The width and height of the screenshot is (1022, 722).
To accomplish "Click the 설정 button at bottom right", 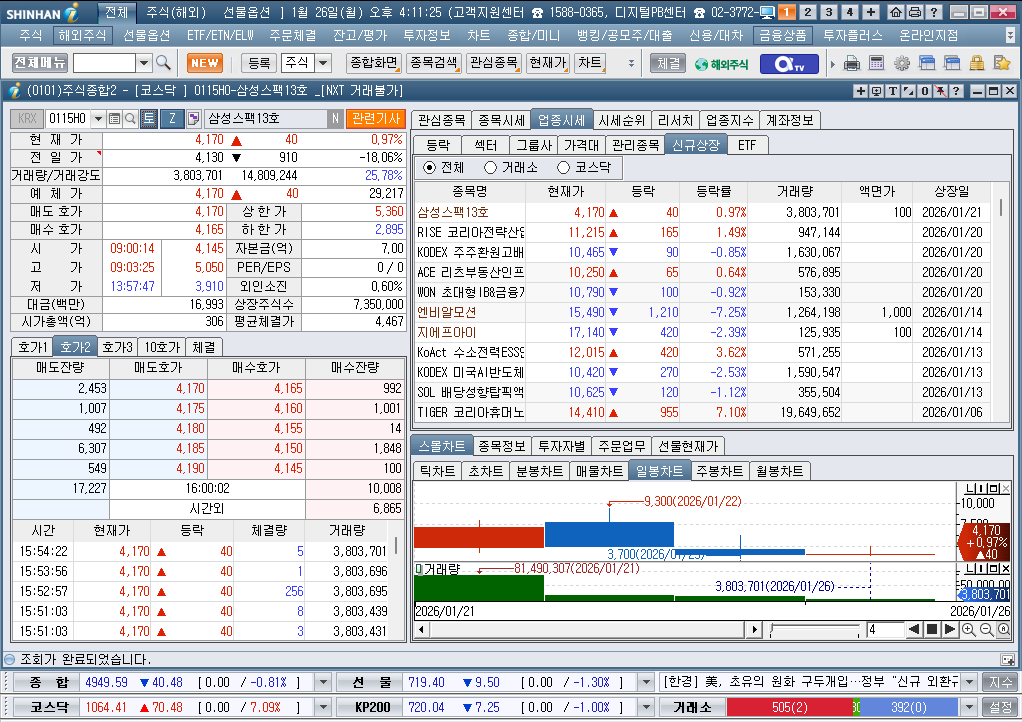I will pyautogui.click(x=1000, y=707).
